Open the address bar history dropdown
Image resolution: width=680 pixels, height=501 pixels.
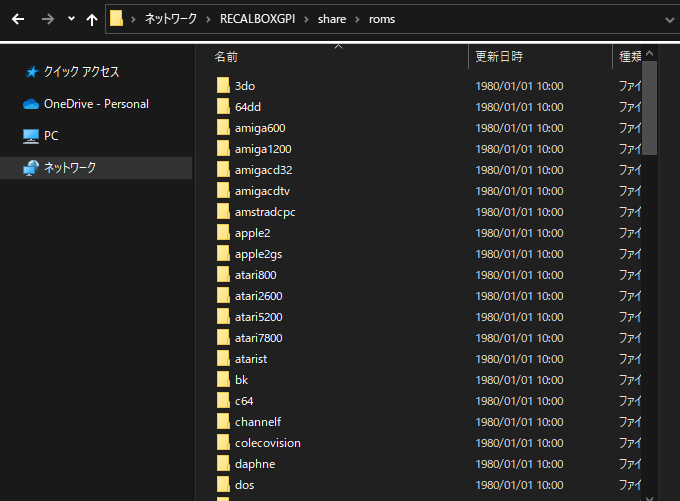(x=669, y=20)
